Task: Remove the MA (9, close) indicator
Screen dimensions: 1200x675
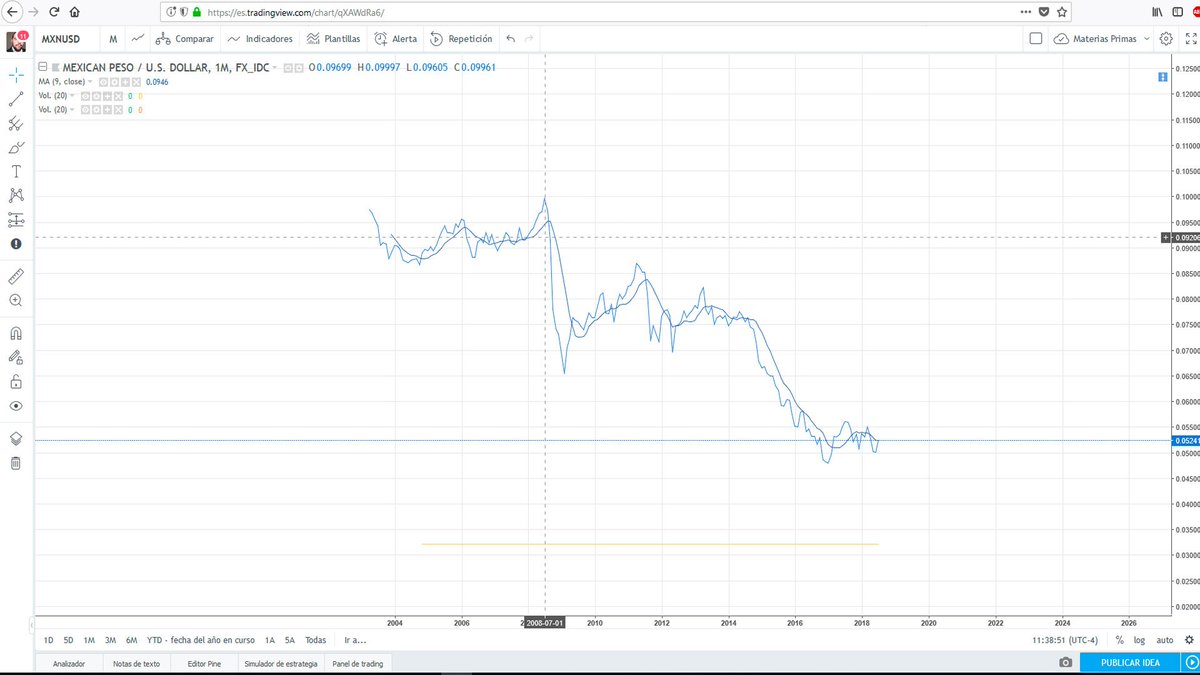Action: (136, 82)
